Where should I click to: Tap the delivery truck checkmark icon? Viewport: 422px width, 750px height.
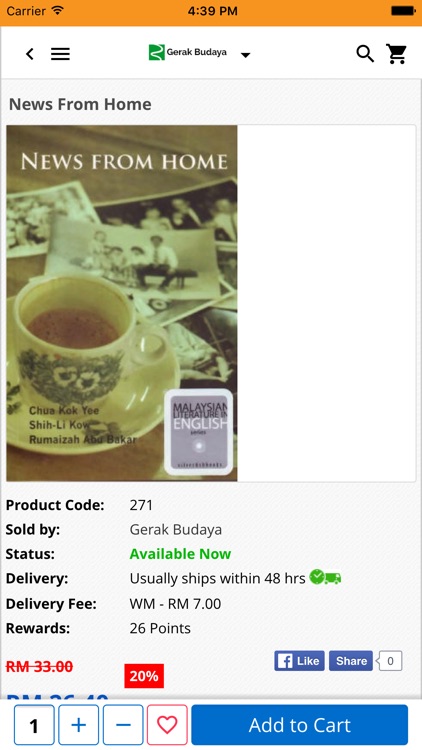coord(325,577)
